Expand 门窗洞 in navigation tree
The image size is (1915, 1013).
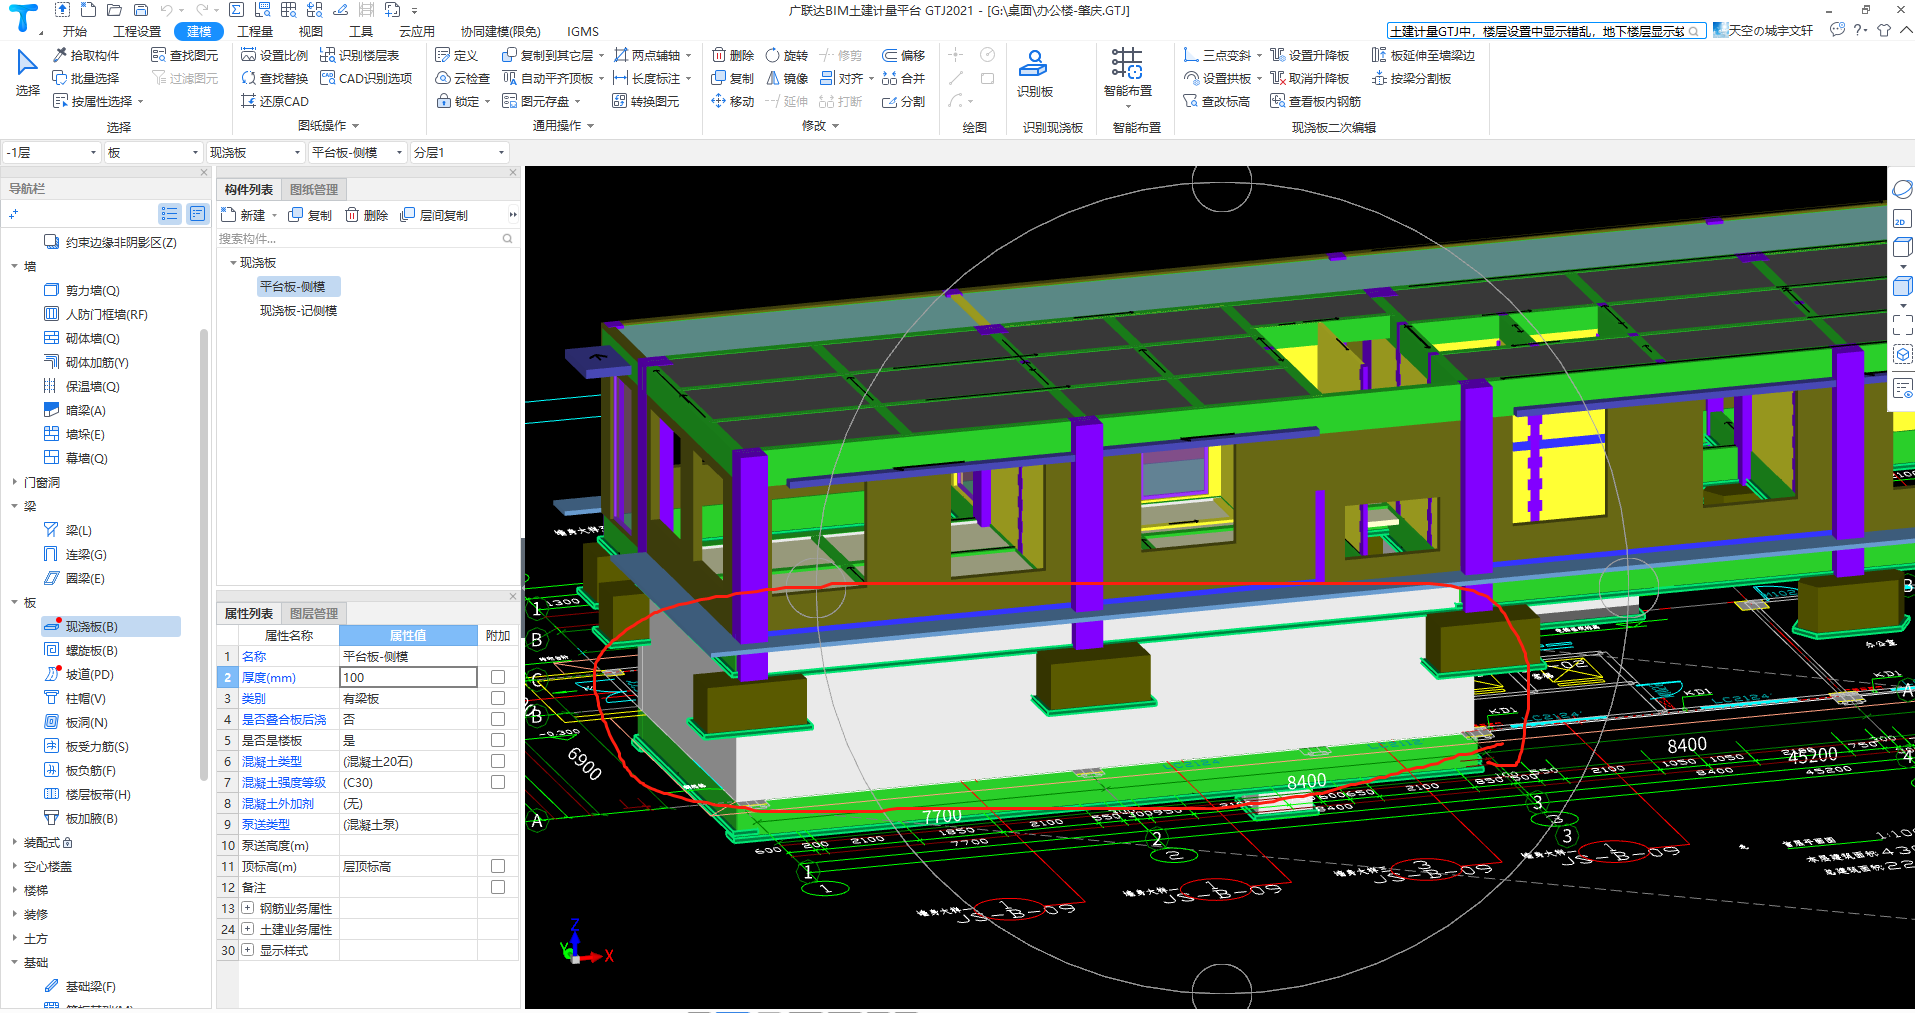(14, 482)
